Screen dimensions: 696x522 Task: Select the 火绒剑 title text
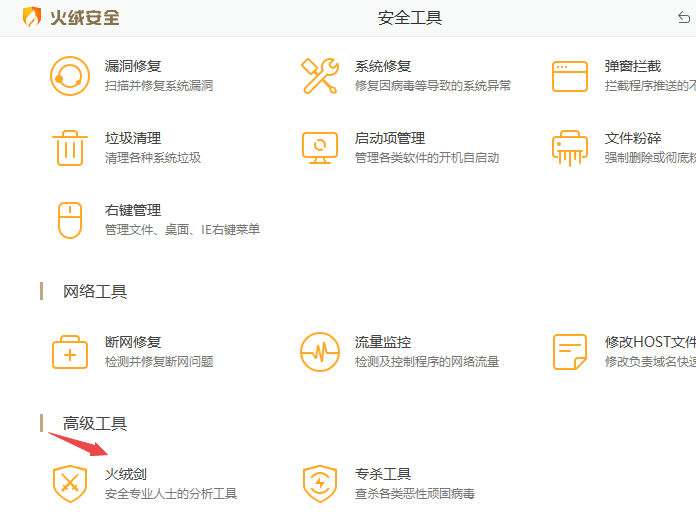[126, 475]
